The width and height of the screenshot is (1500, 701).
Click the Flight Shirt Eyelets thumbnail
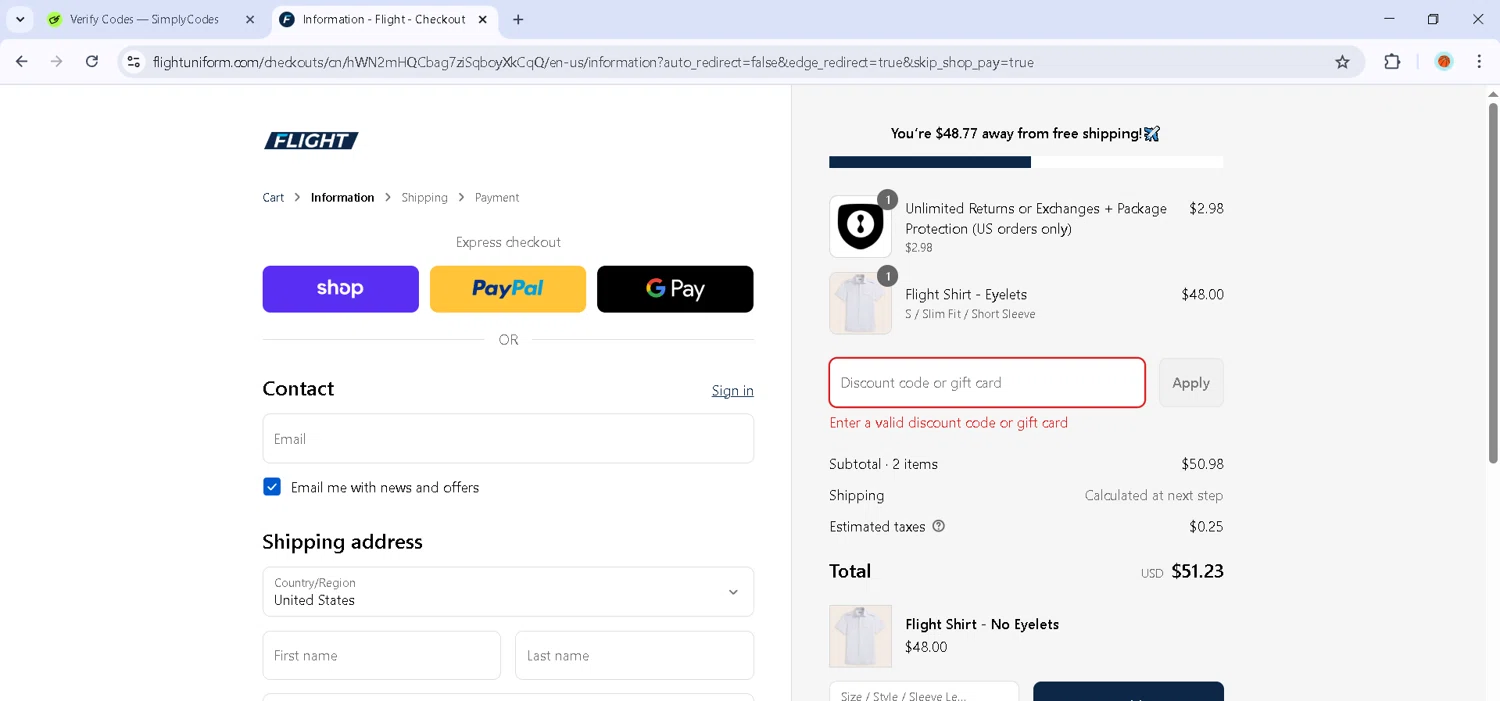[x=860, y=303]
